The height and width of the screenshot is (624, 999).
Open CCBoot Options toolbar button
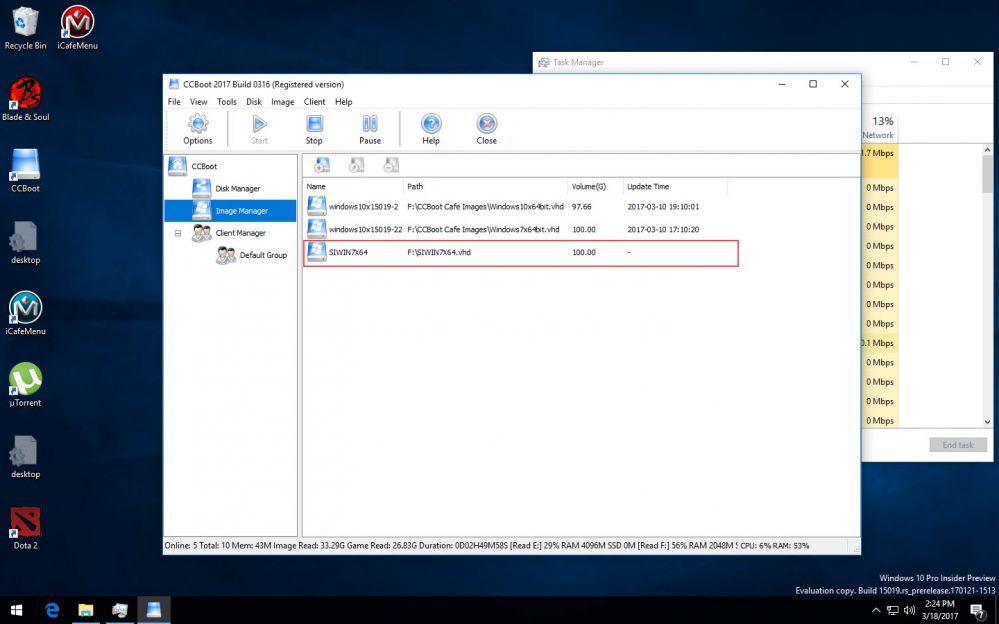198,129
